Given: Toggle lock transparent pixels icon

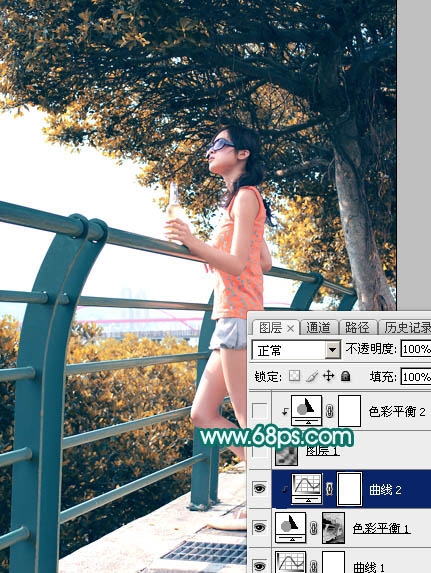Looking at the screenshot, I should pos(294,376).
